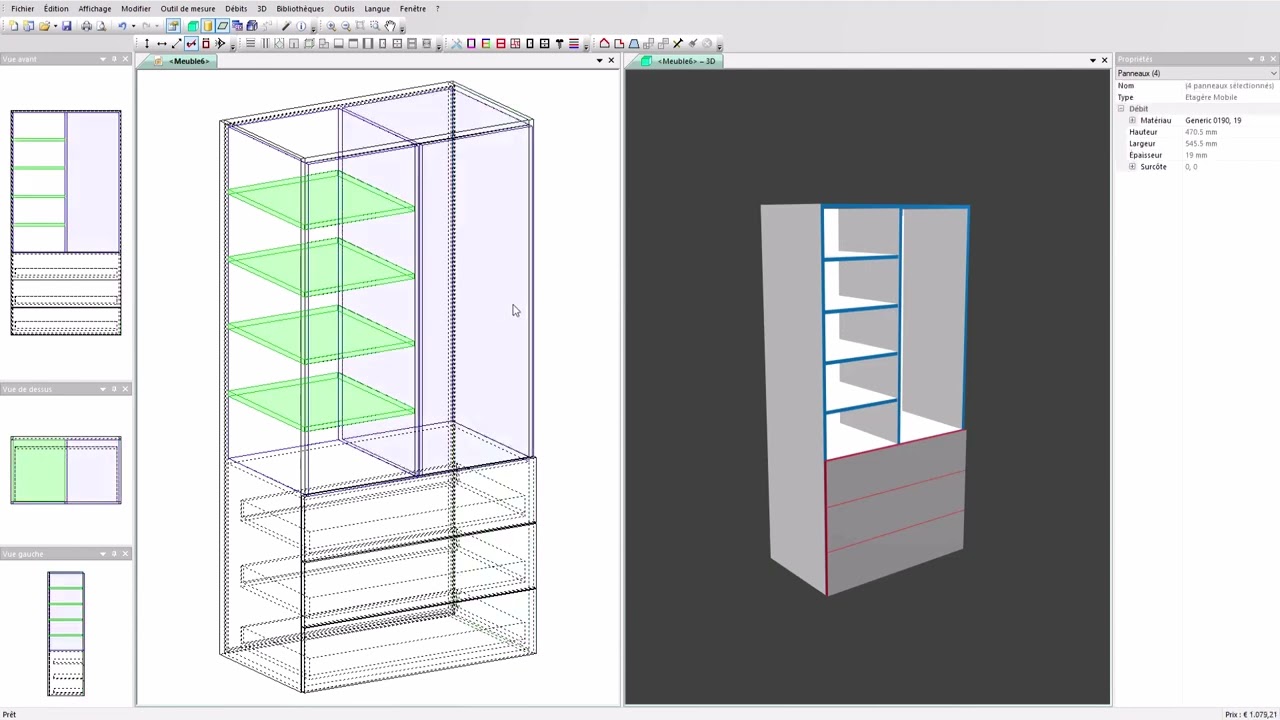Screen dimensions: 1280x720
Task: Click the Prix € 1.079,21 status text
Action: click(1250, 714)
